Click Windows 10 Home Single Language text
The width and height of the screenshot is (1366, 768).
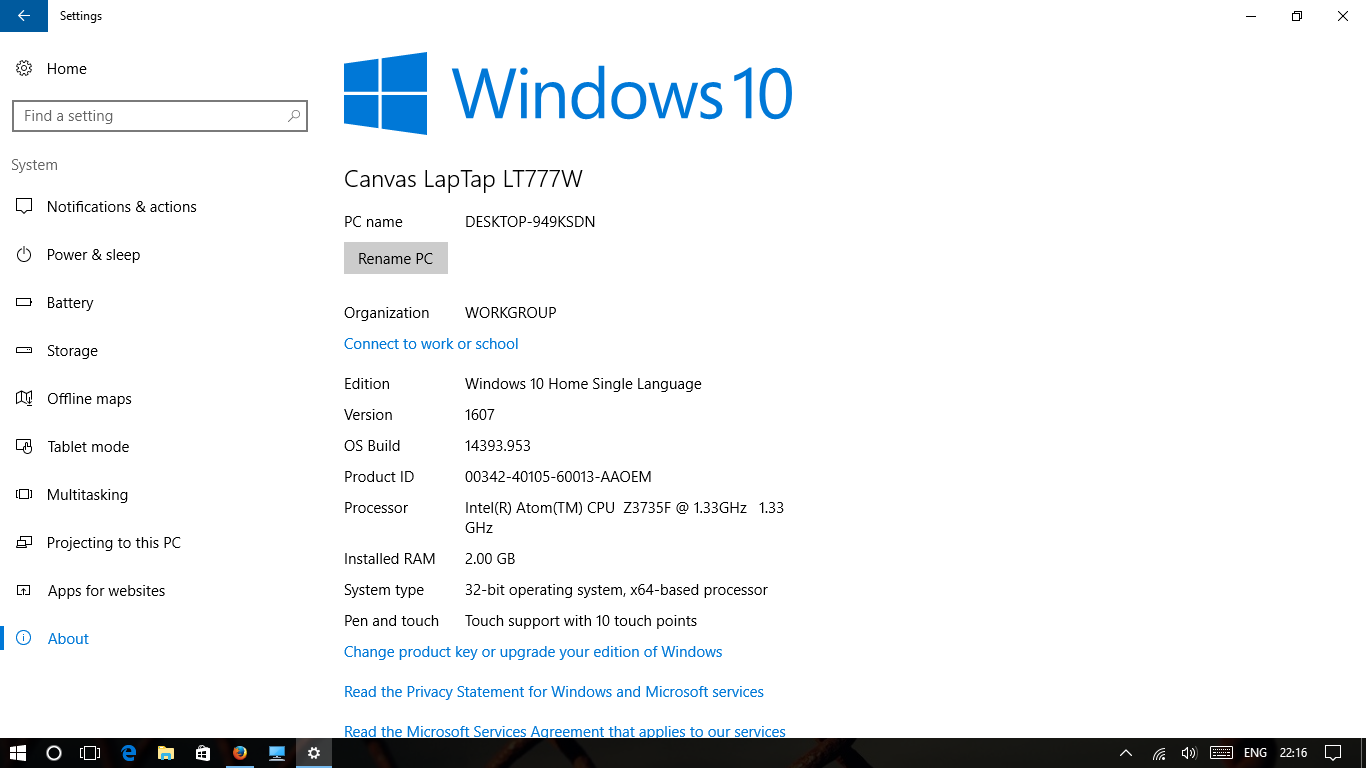pyautogui.click(x=583, y=384)
